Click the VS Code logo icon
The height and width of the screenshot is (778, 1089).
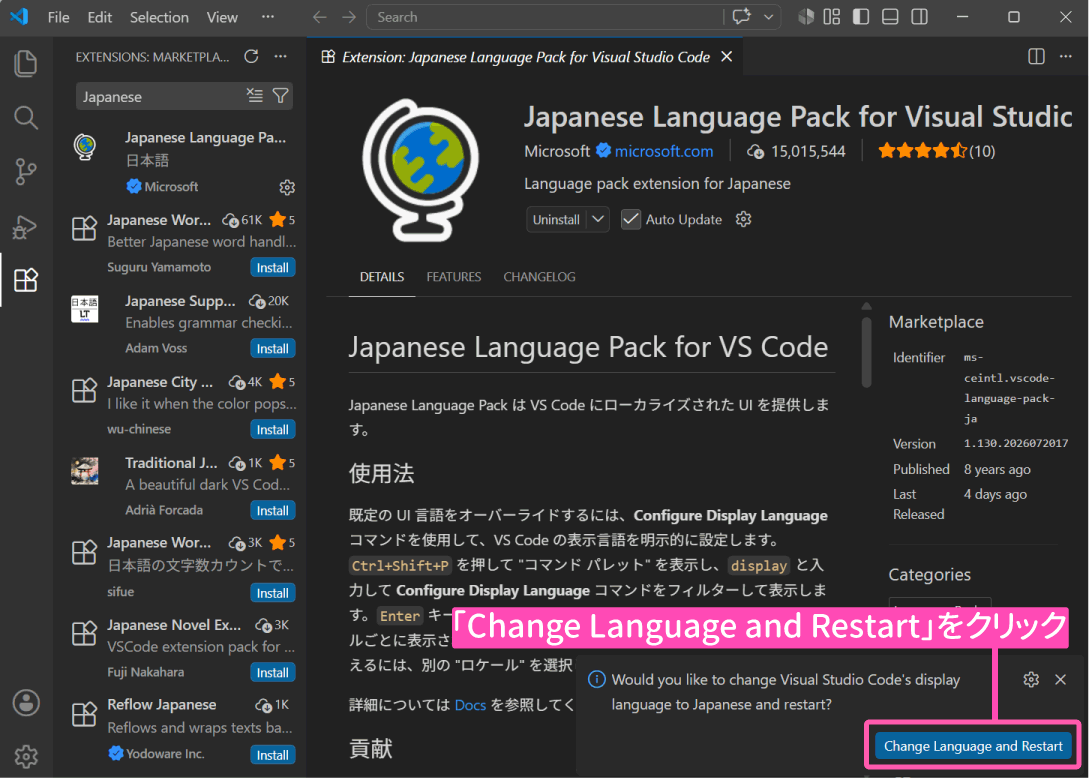(x=19, y=17)
